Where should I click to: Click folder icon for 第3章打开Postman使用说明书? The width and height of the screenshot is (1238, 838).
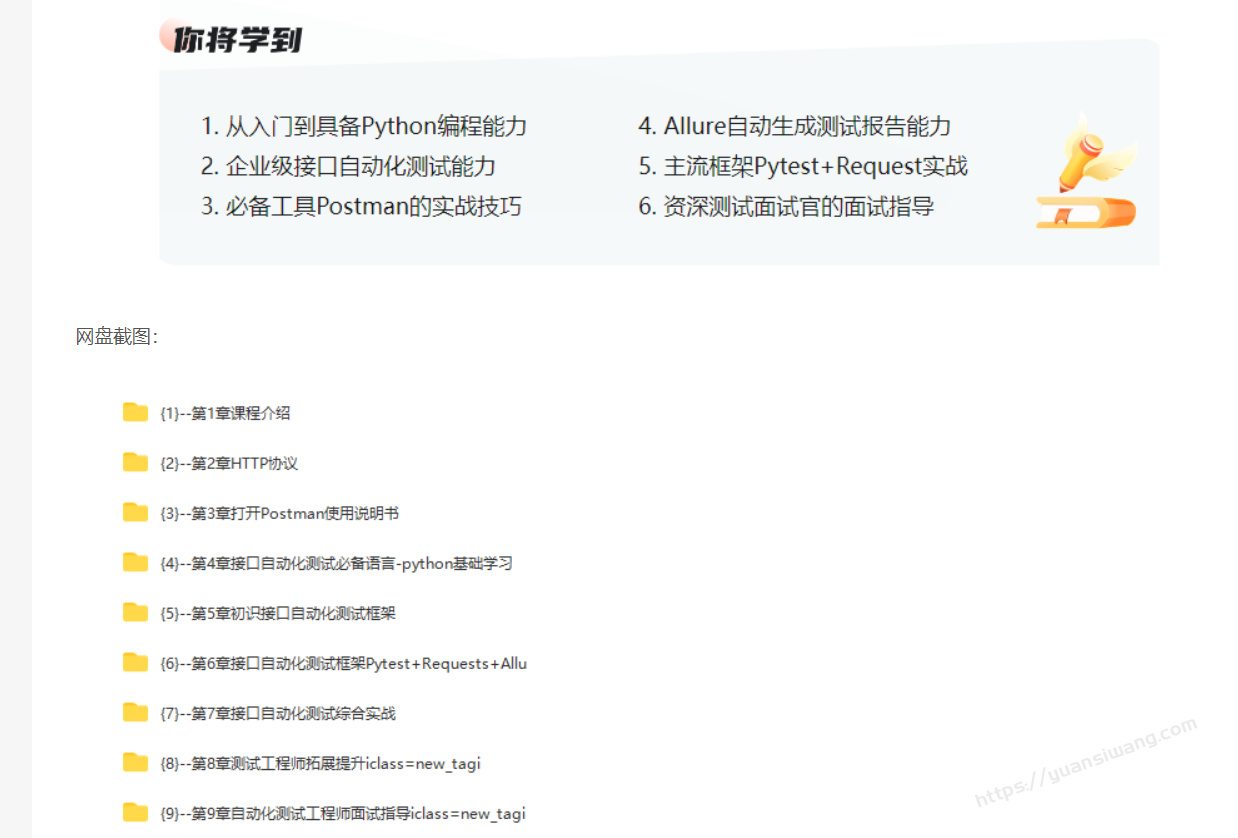135,512
